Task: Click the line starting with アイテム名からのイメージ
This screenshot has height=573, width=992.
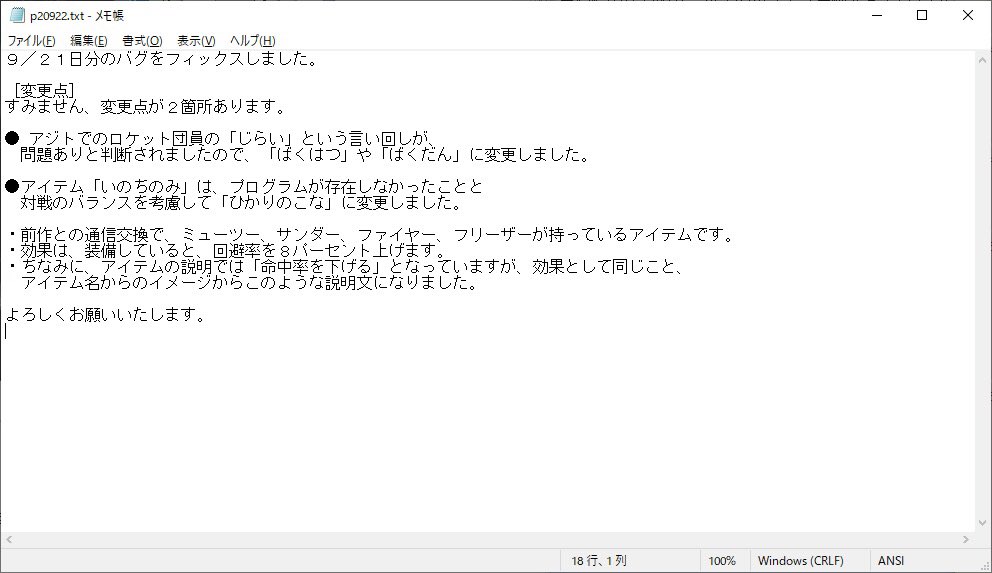Action: point(249,282)
